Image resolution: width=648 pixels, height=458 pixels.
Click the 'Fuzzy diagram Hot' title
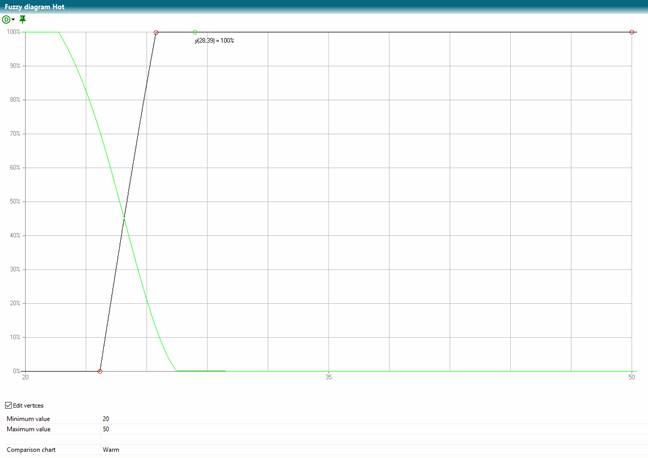coord(34,7)
